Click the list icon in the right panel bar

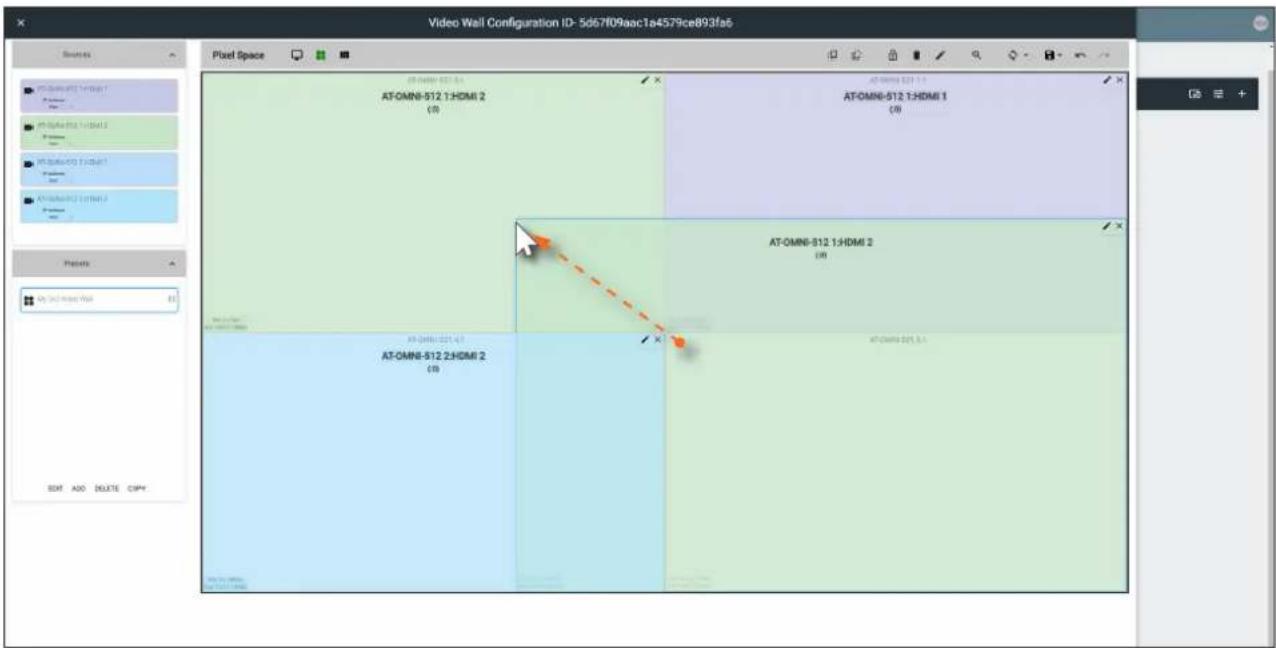click(x=1218, y=96)
